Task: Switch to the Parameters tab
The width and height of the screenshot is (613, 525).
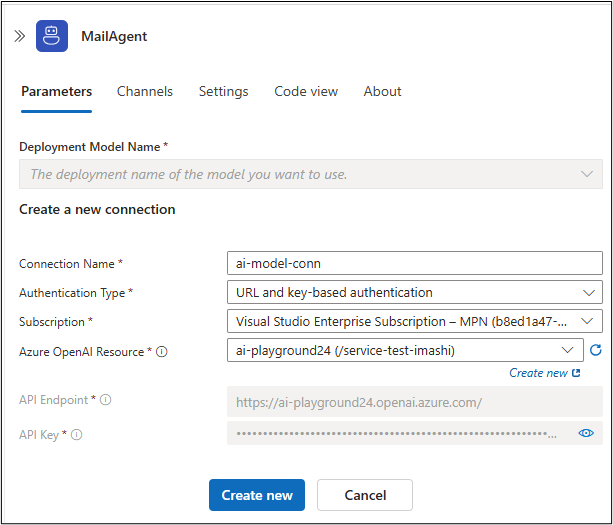Action: coord(56,91)
